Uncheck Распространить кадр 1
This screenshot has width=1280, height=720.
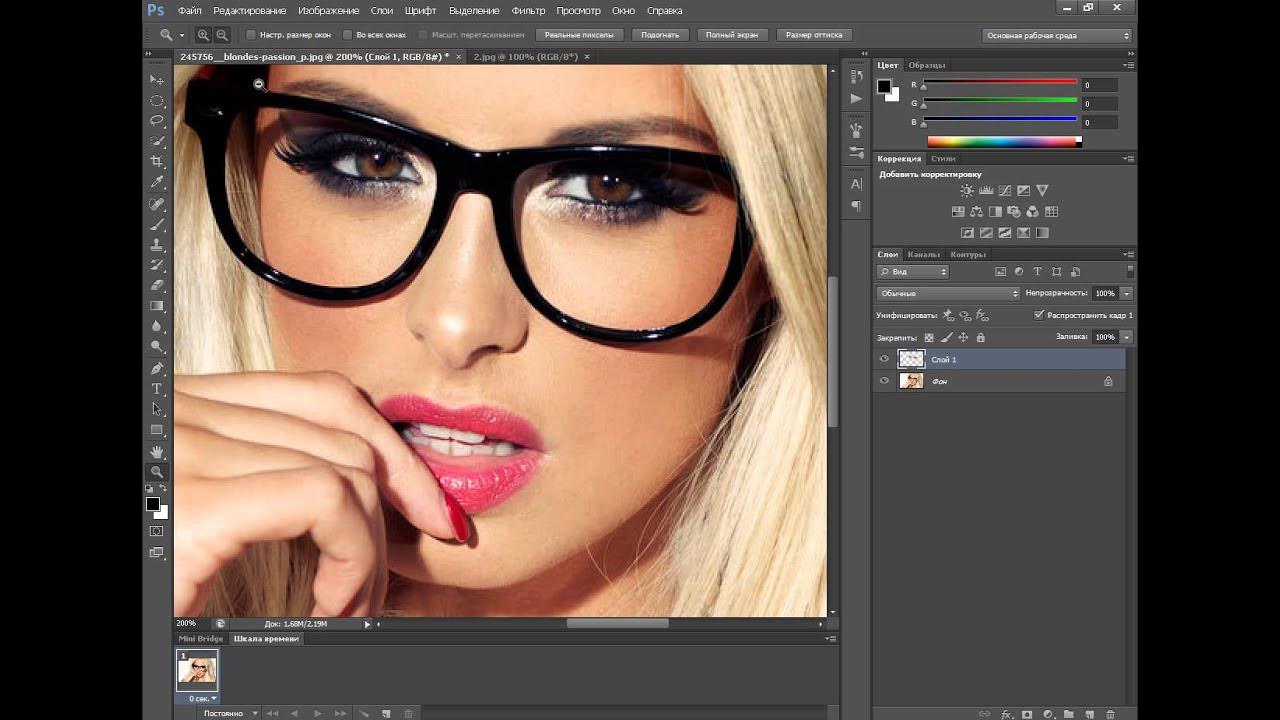pyautogui.click(x=1039, y=315)
